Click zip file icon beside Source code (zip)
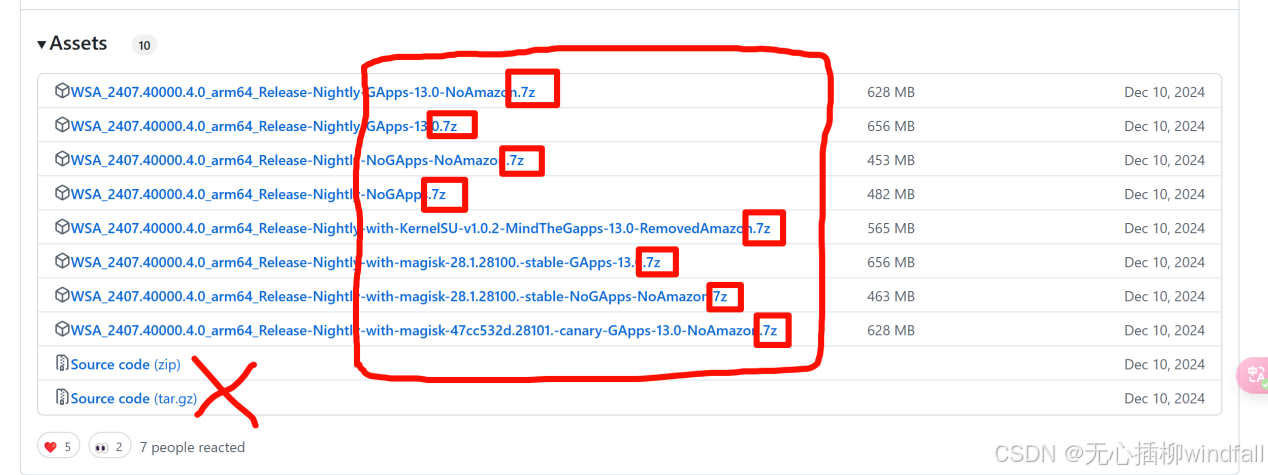Image resolution: width=1268 pixels, height=475 pixels. click(62, 364)
